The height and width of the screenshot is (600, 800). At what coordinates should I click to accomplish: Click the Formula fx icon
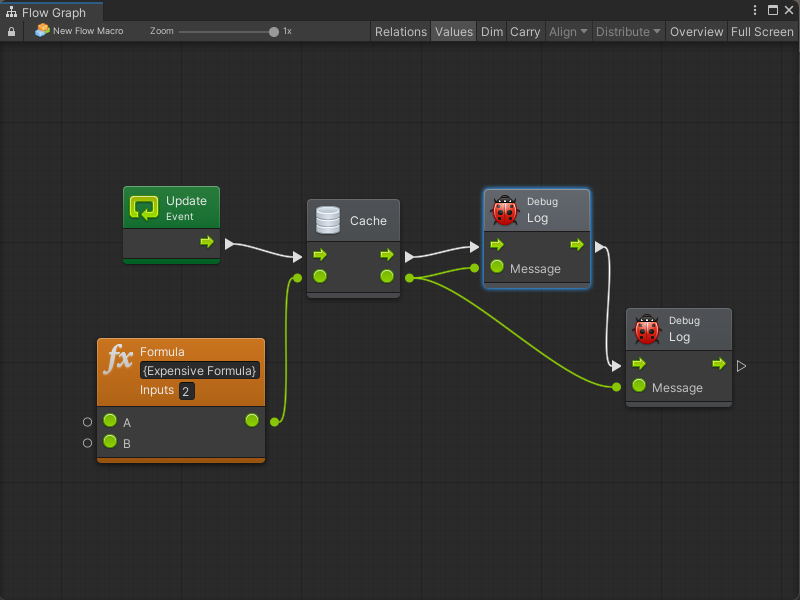[x=120, y=359]
